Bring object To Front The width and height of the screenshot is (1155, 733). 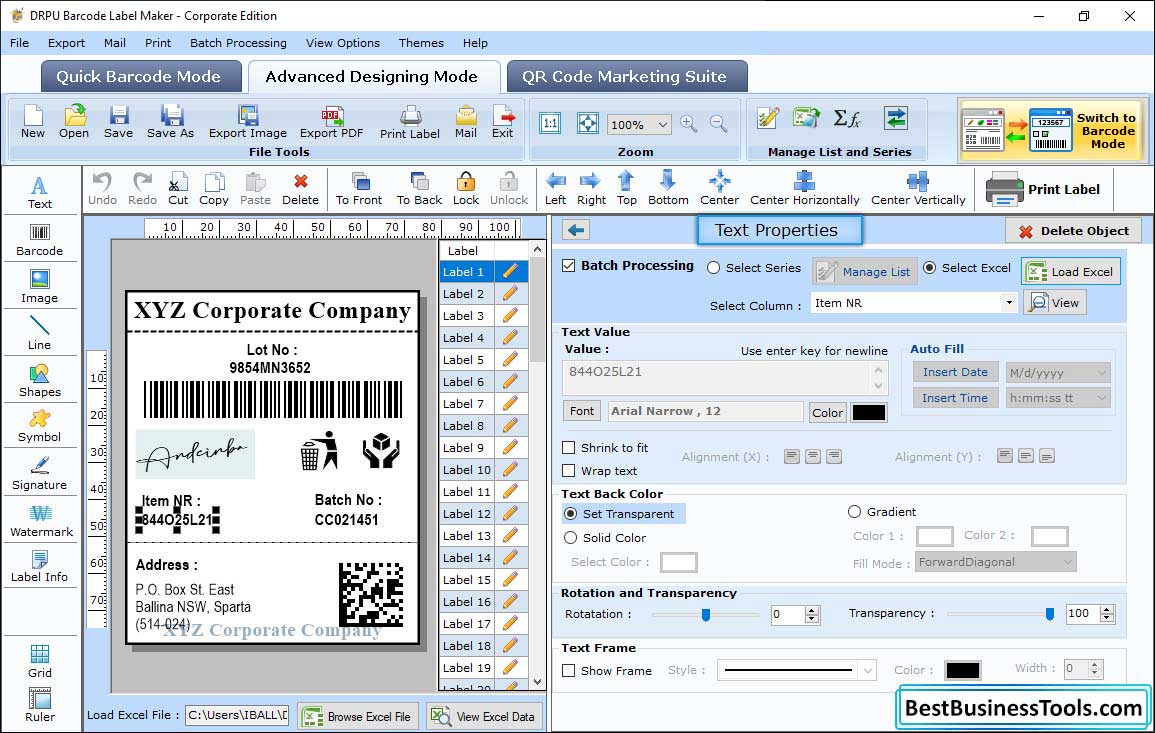359,189
